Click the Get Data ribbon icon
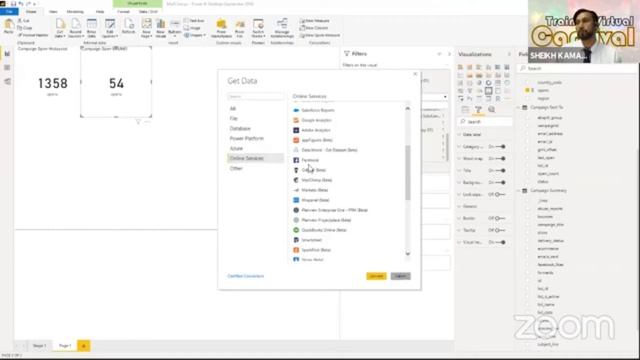The height and width of the screenshot is (360, 640). click(x=60, y=28)
